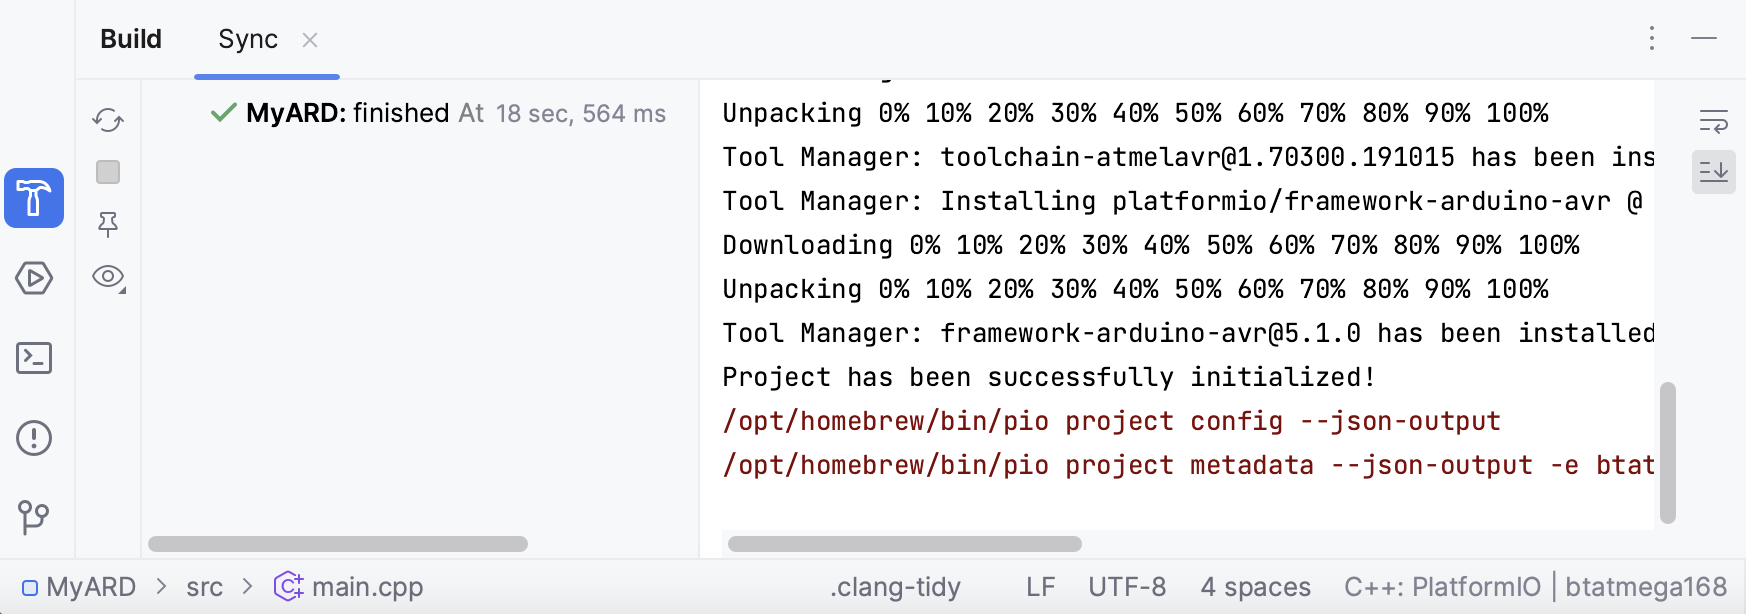Close the Sync tab
The width and height of the screenshot is (1746, 614).
tap(310, 40)
